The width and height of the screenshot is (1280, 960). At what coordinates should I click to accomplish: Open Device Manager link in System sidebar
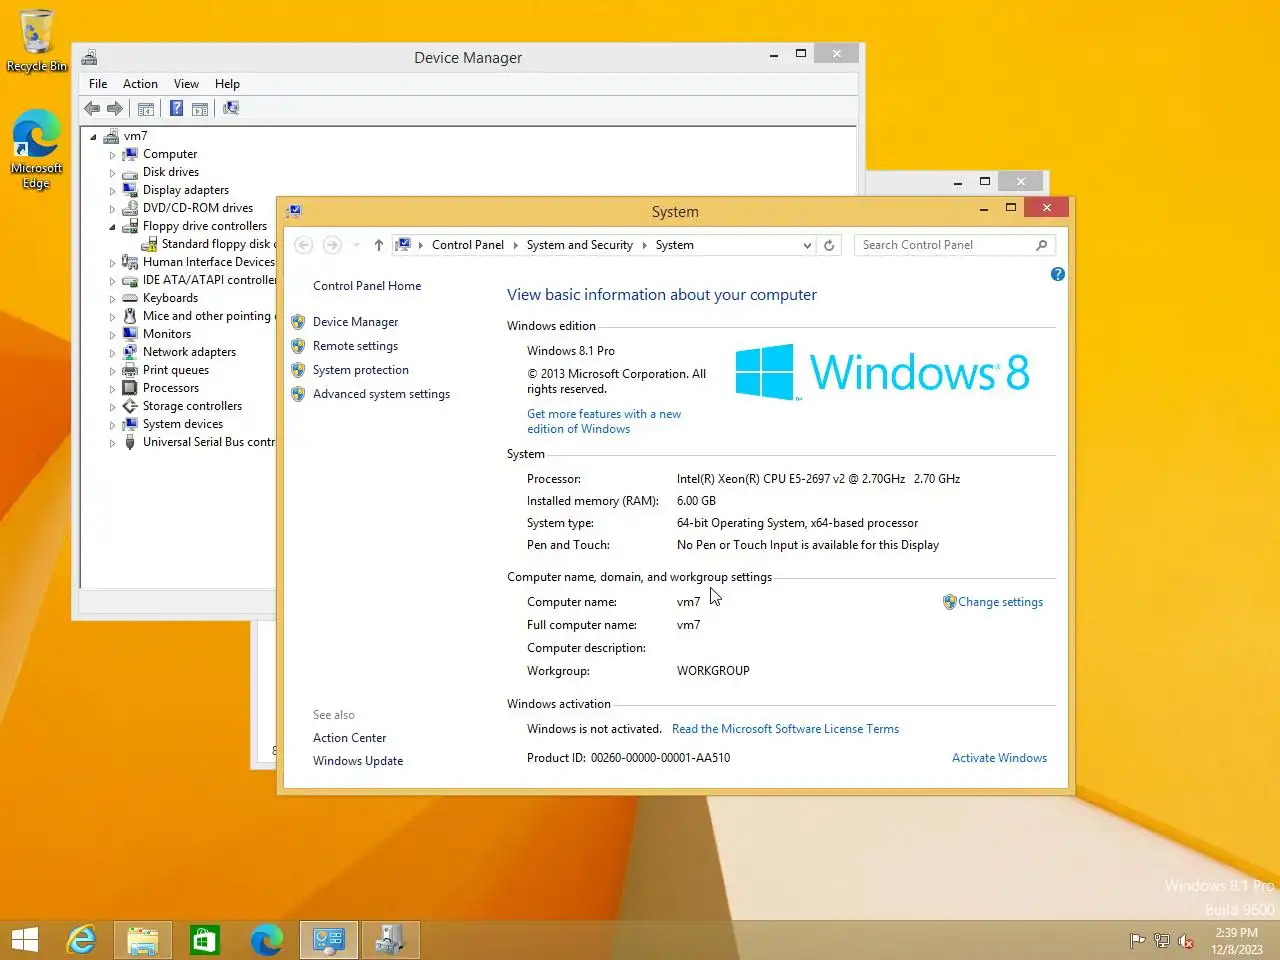point(355,322)
